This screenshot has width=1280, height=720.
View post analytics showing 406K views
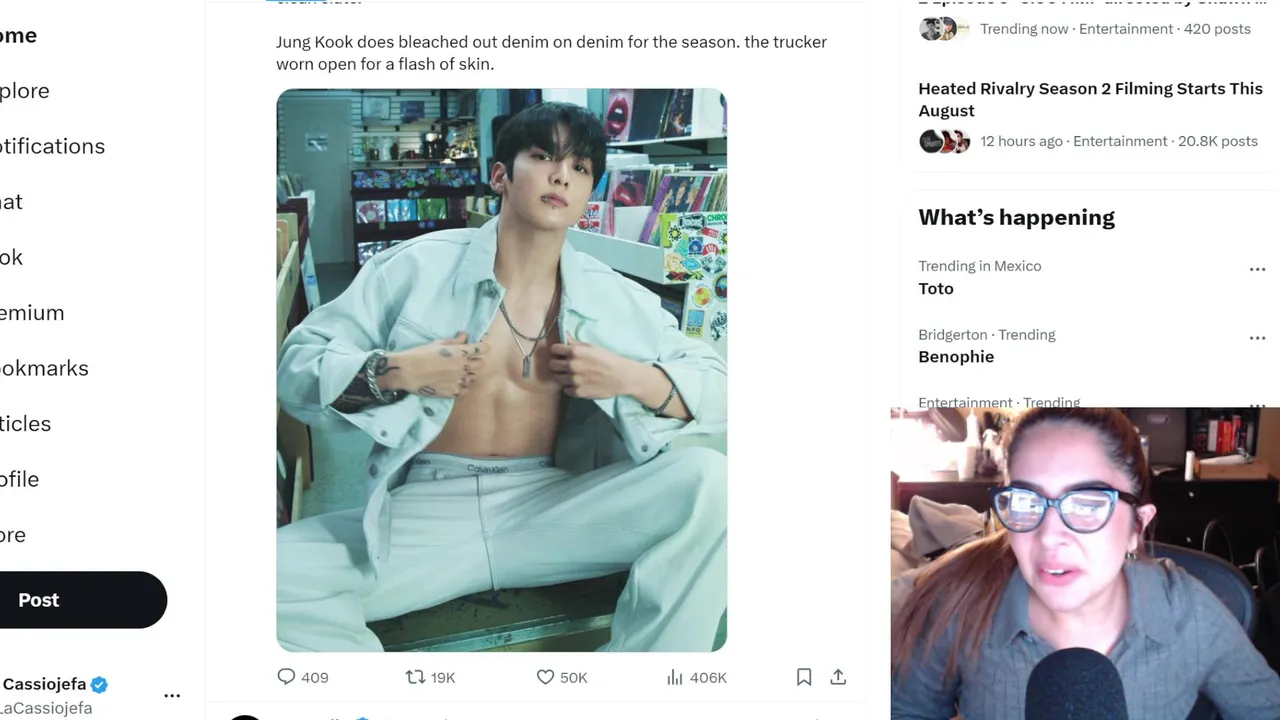point(675,677)
